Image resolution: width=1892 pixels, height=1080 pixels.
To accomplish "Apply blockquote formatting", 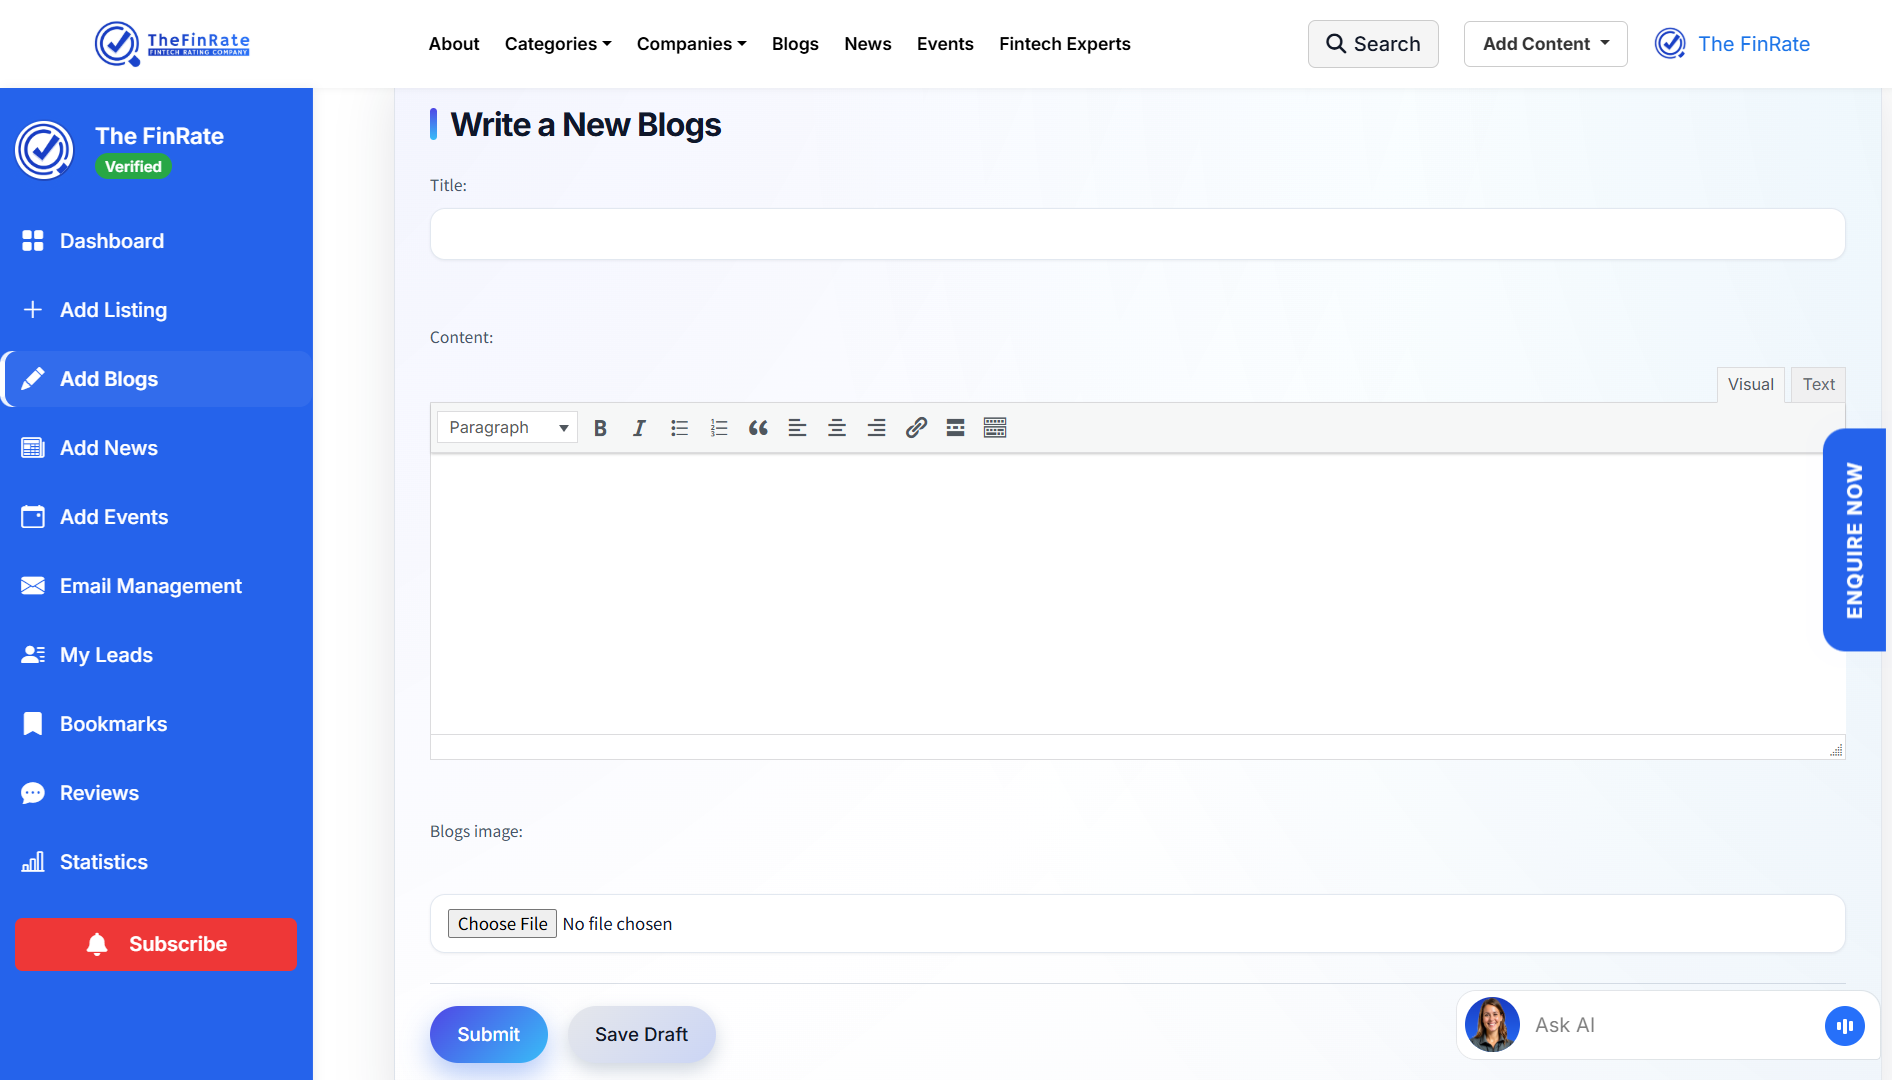I will point(758,428).
